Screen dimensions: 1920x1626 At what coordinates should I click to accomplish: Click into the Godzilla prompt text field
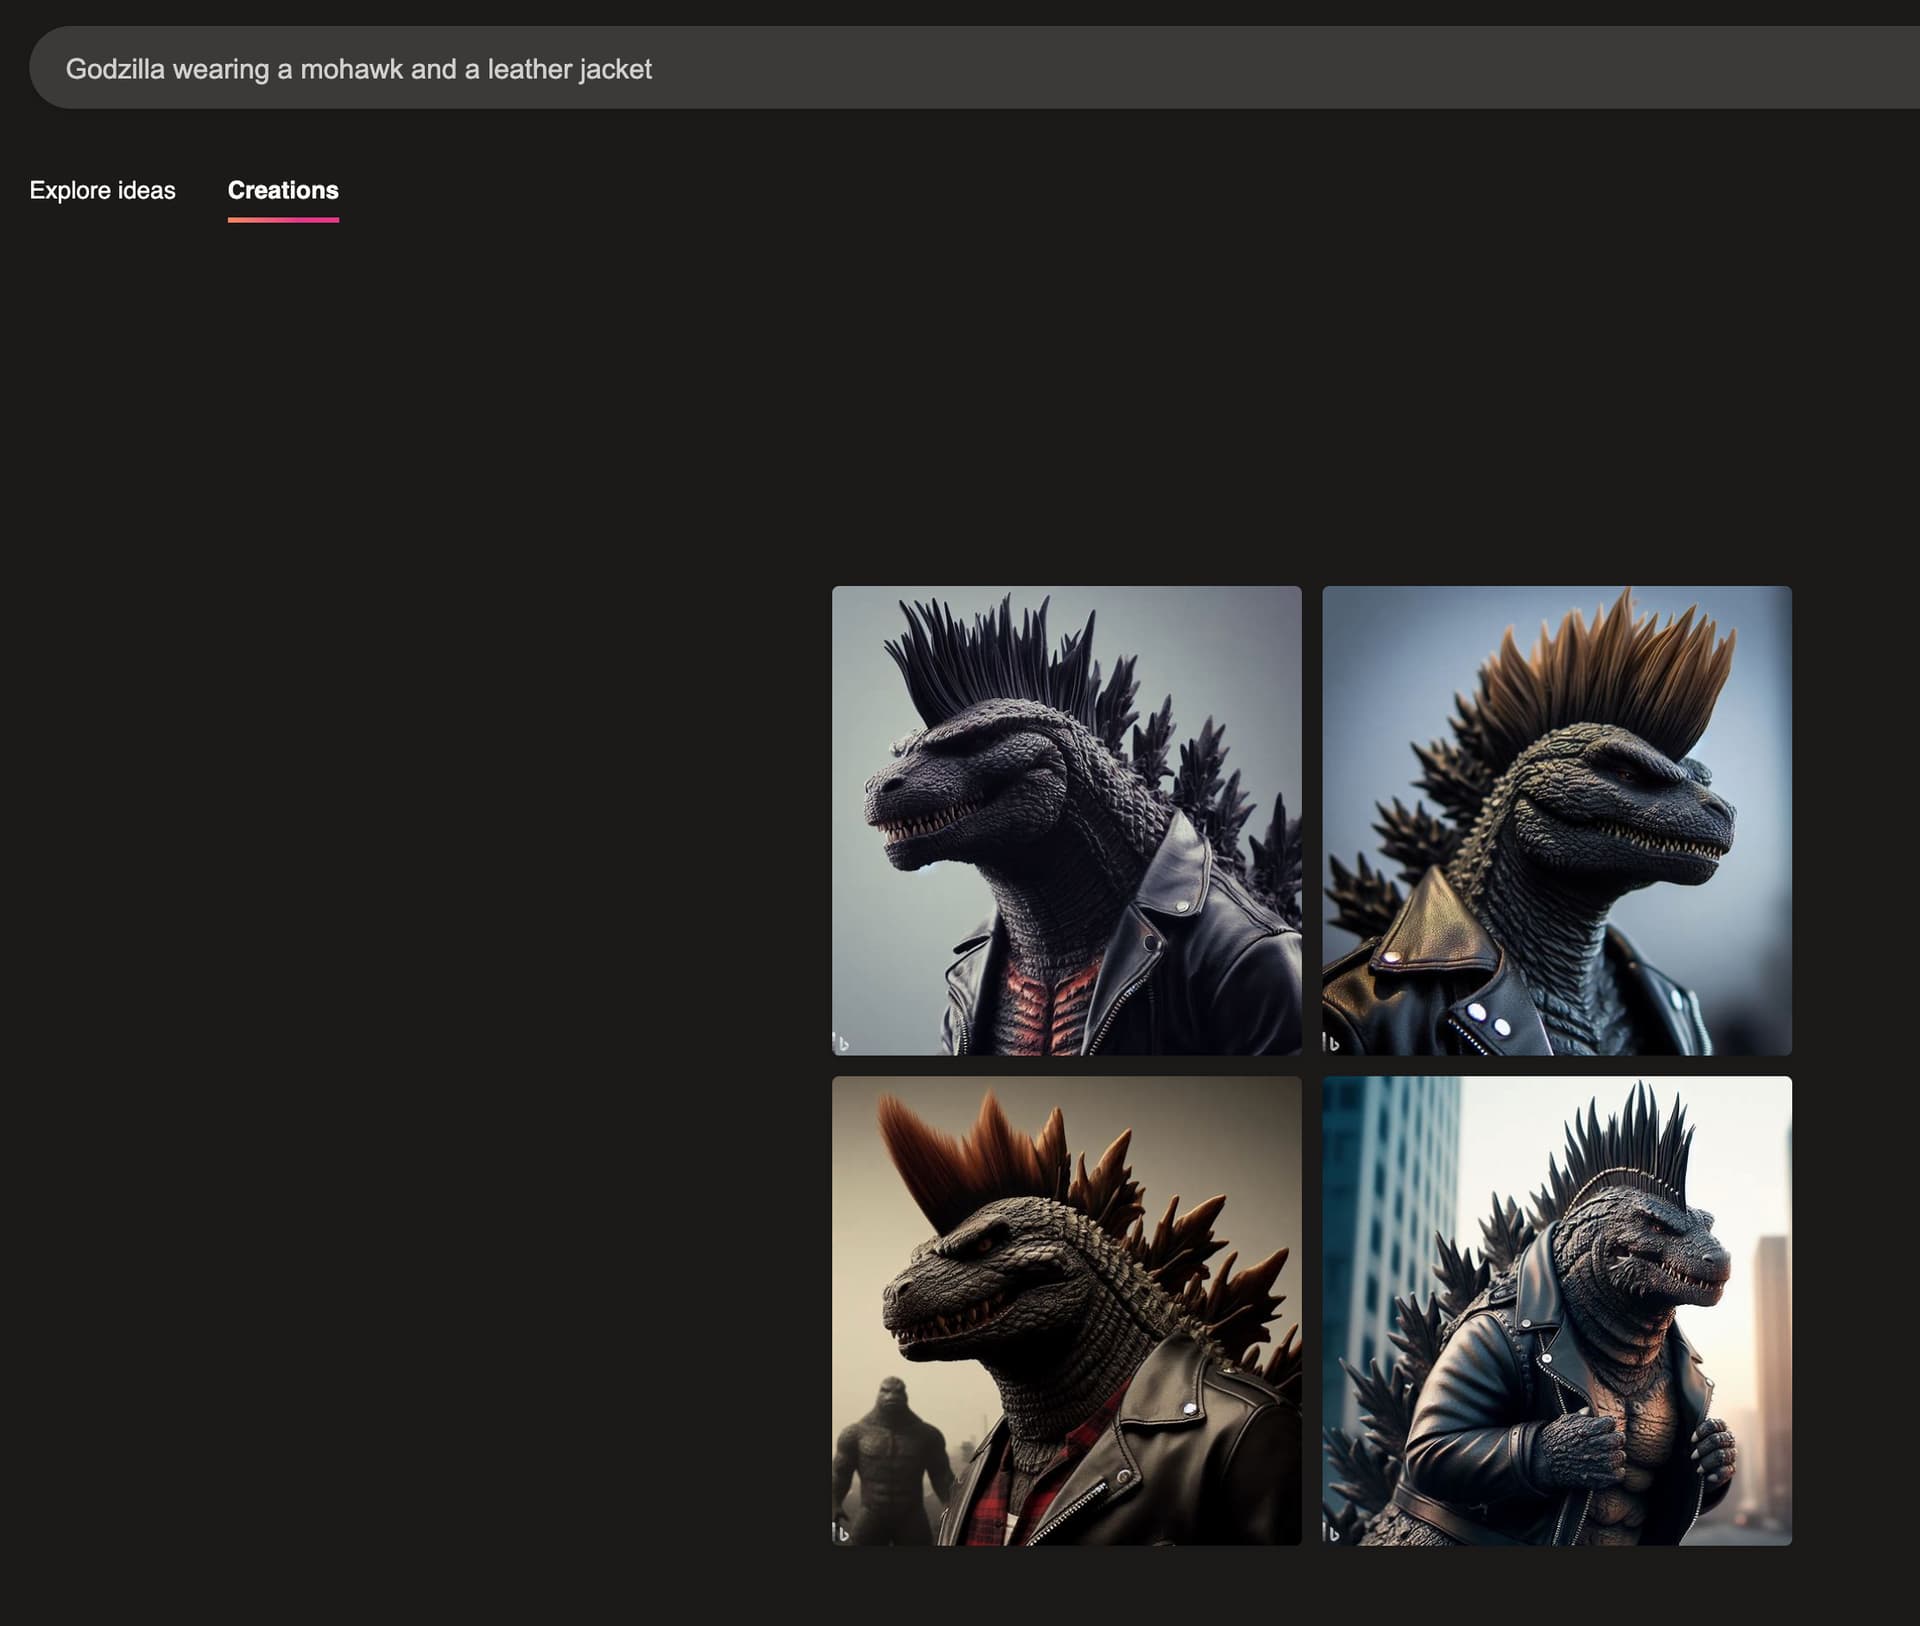point(900,68)
